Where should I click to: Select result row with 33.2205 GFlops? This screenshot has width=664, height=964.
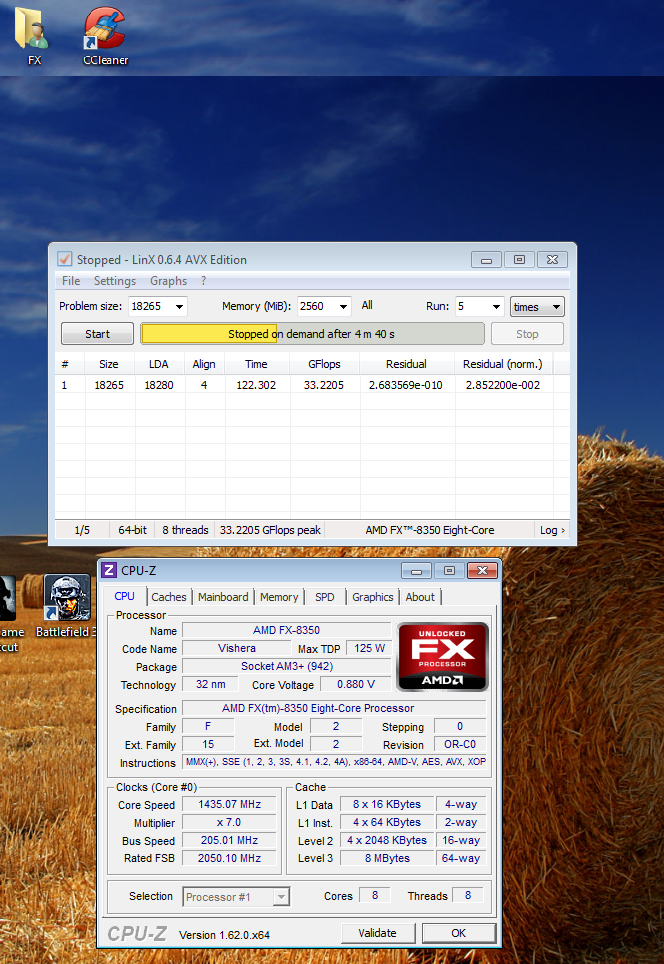[312, 385]
